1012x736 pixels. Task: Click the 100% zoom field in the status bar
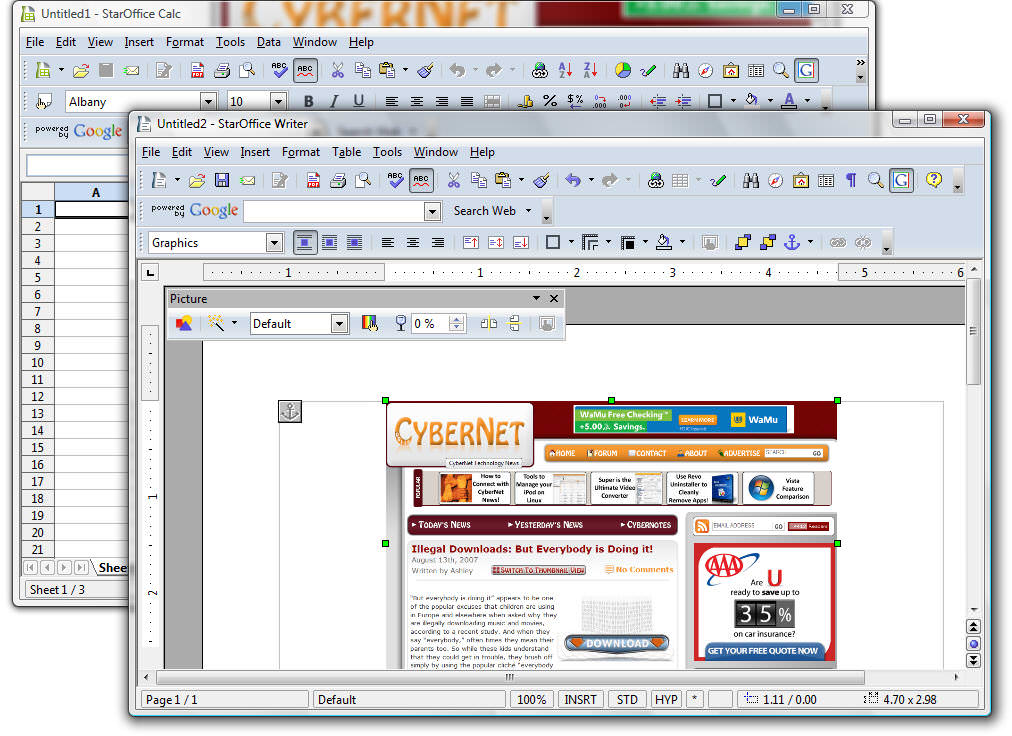(x=532, y=699)
